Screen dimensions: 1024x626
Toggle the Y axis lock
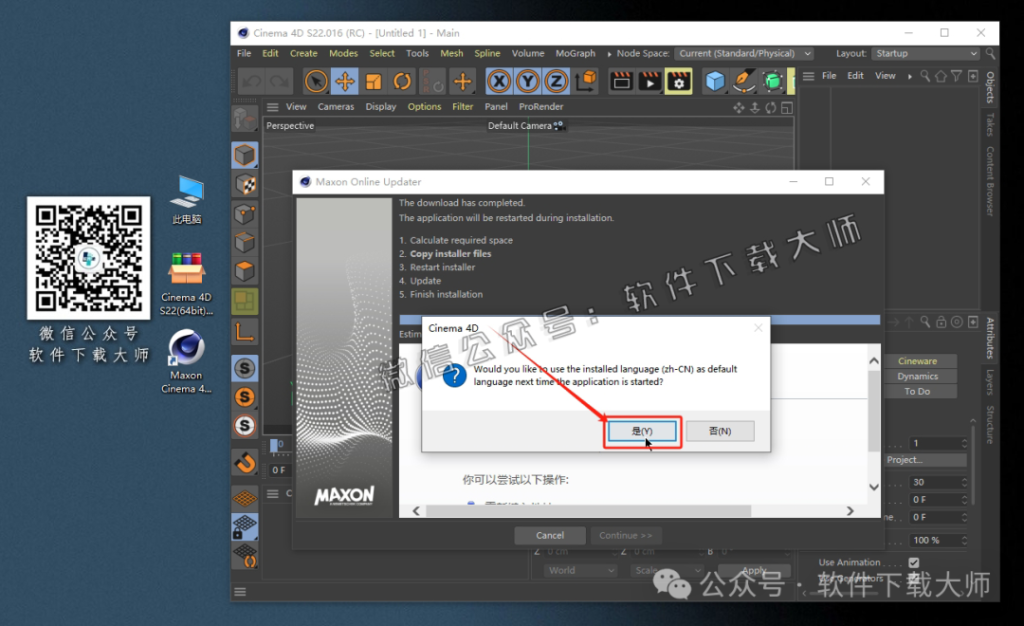click(528, 81)
